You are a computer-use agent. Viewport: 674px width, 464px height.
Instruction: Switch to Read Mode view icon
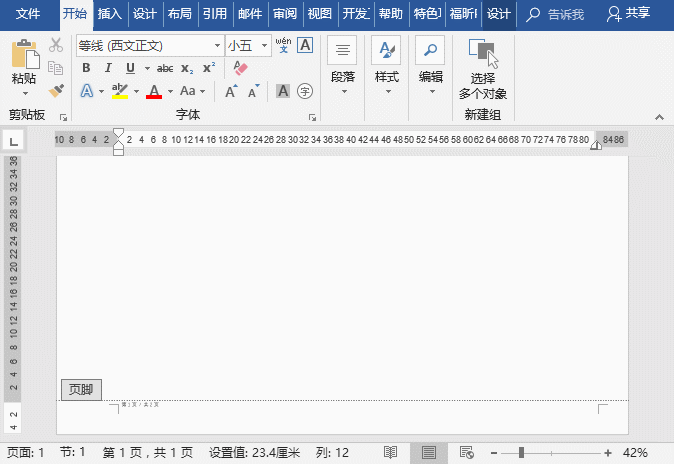[390, 452]
